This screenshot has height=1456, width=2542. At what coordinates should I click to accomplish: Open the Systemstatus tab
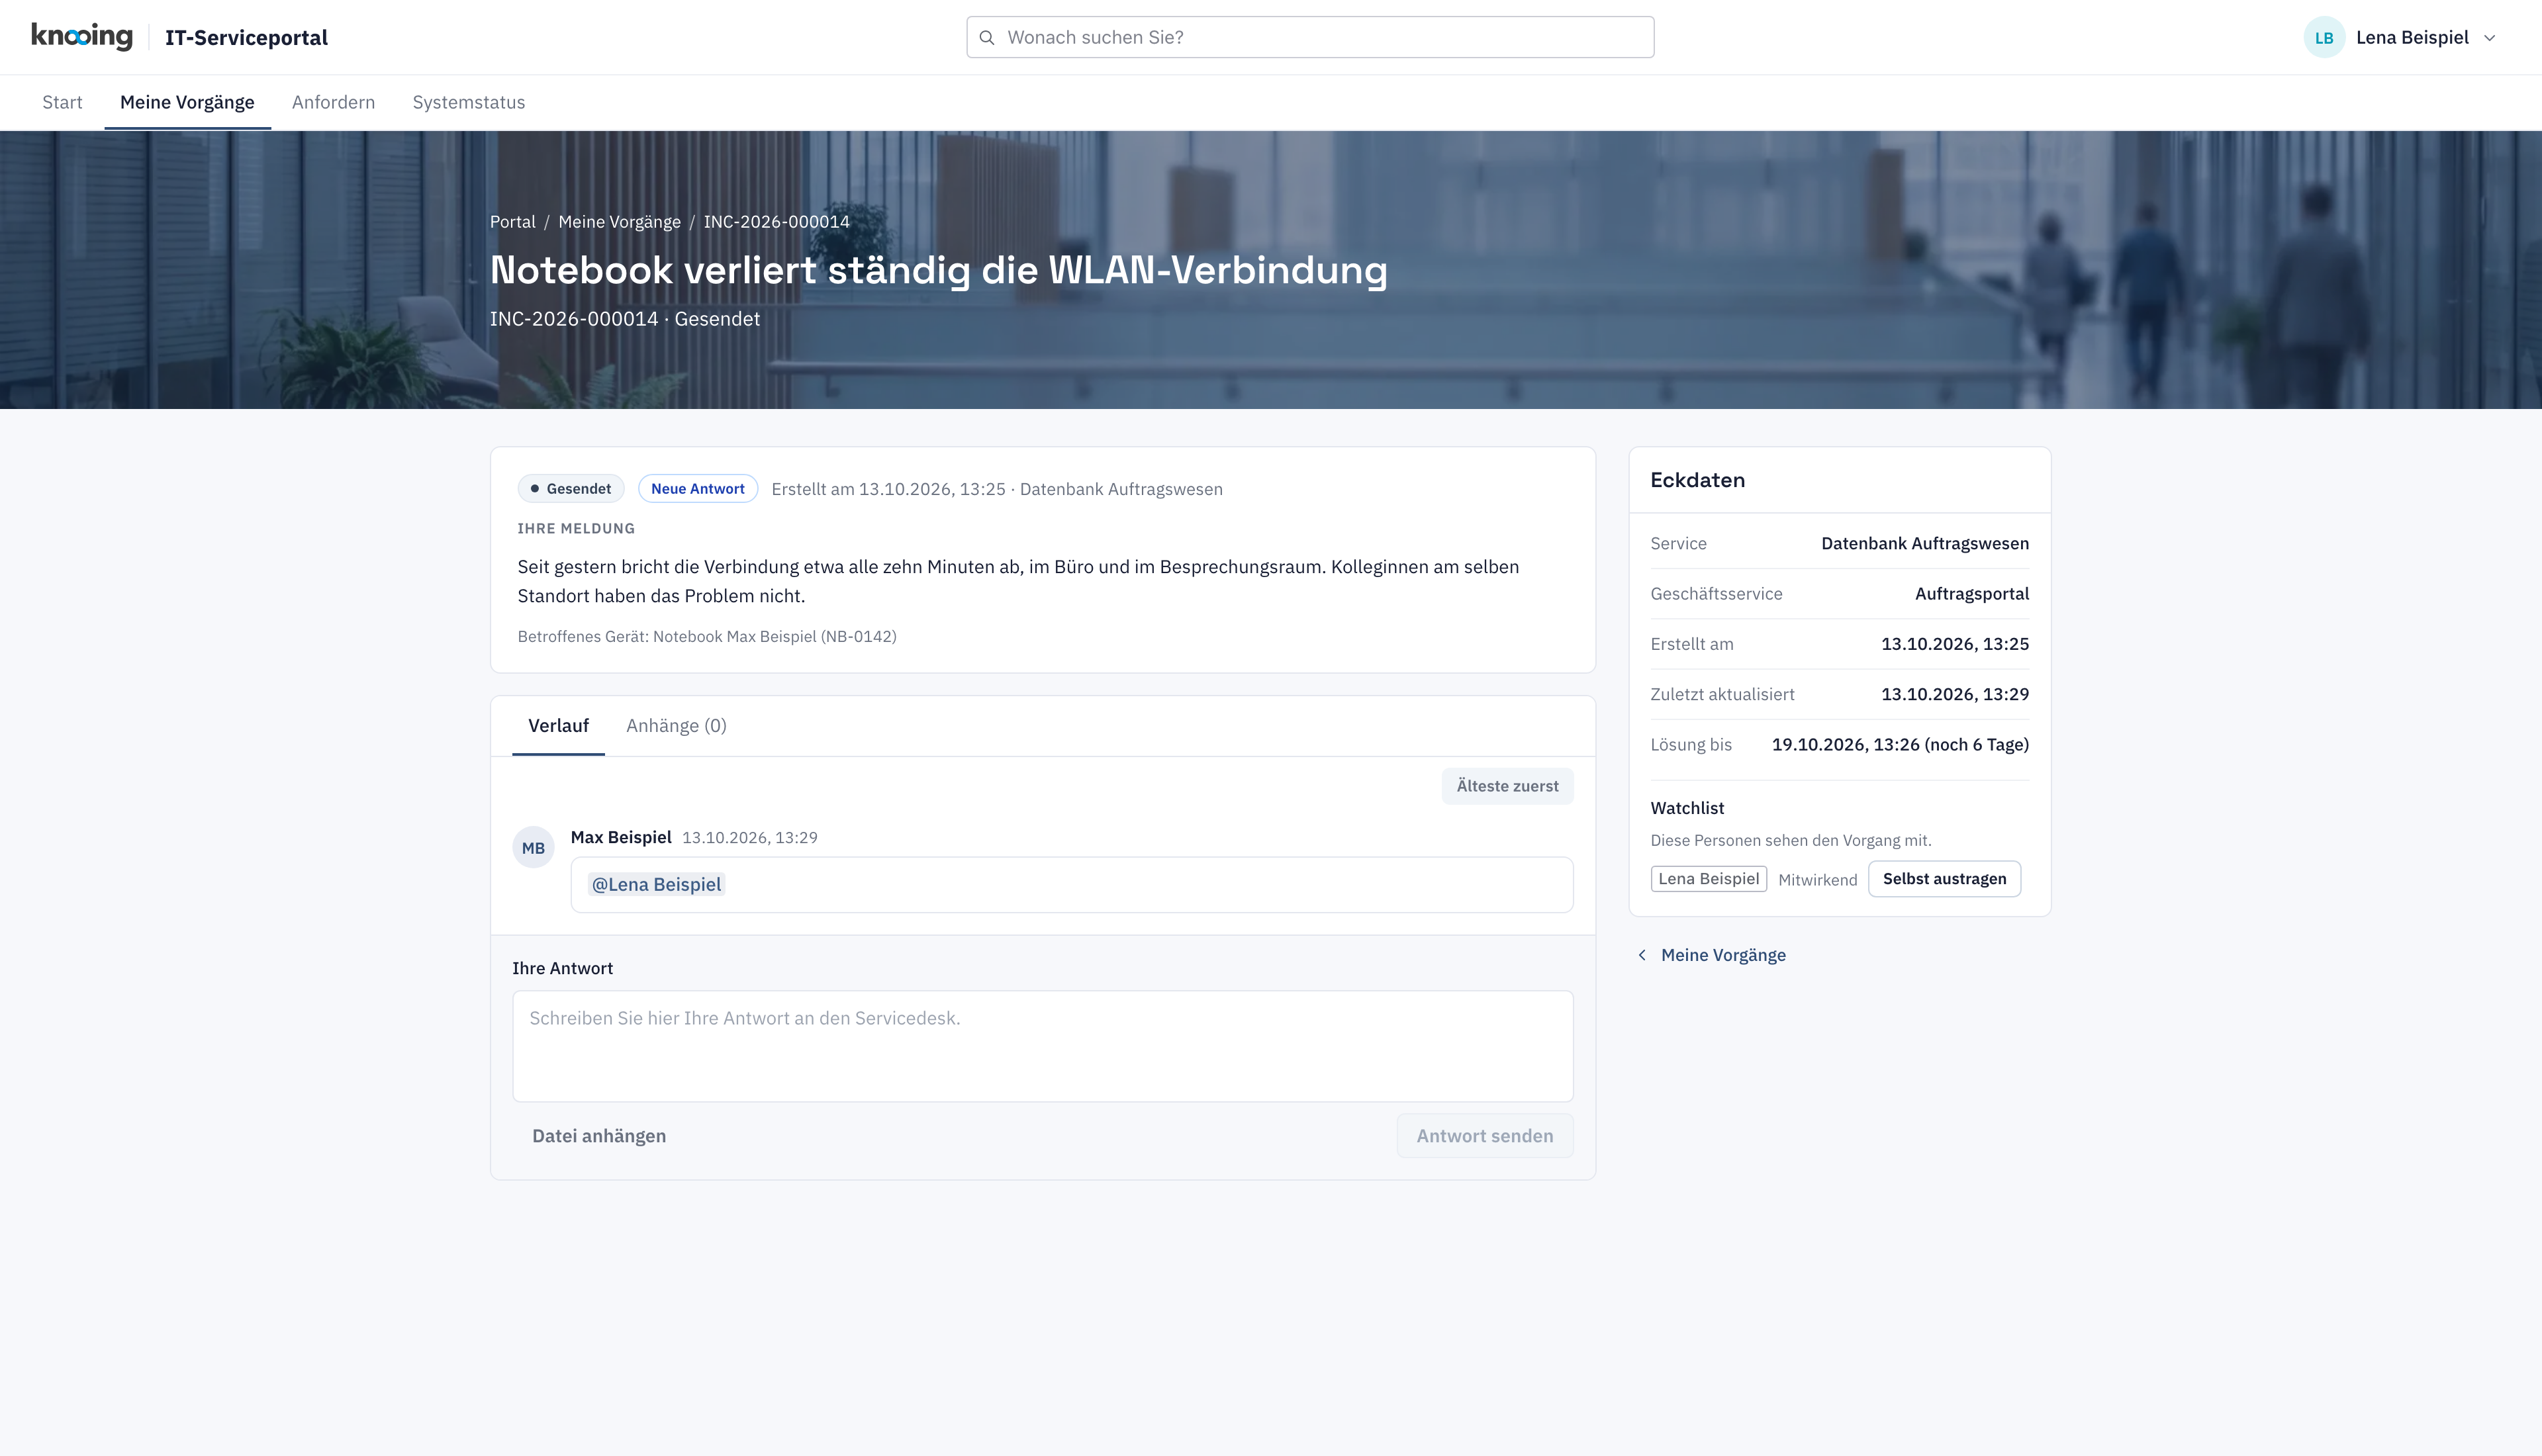(x=468, y=102)
